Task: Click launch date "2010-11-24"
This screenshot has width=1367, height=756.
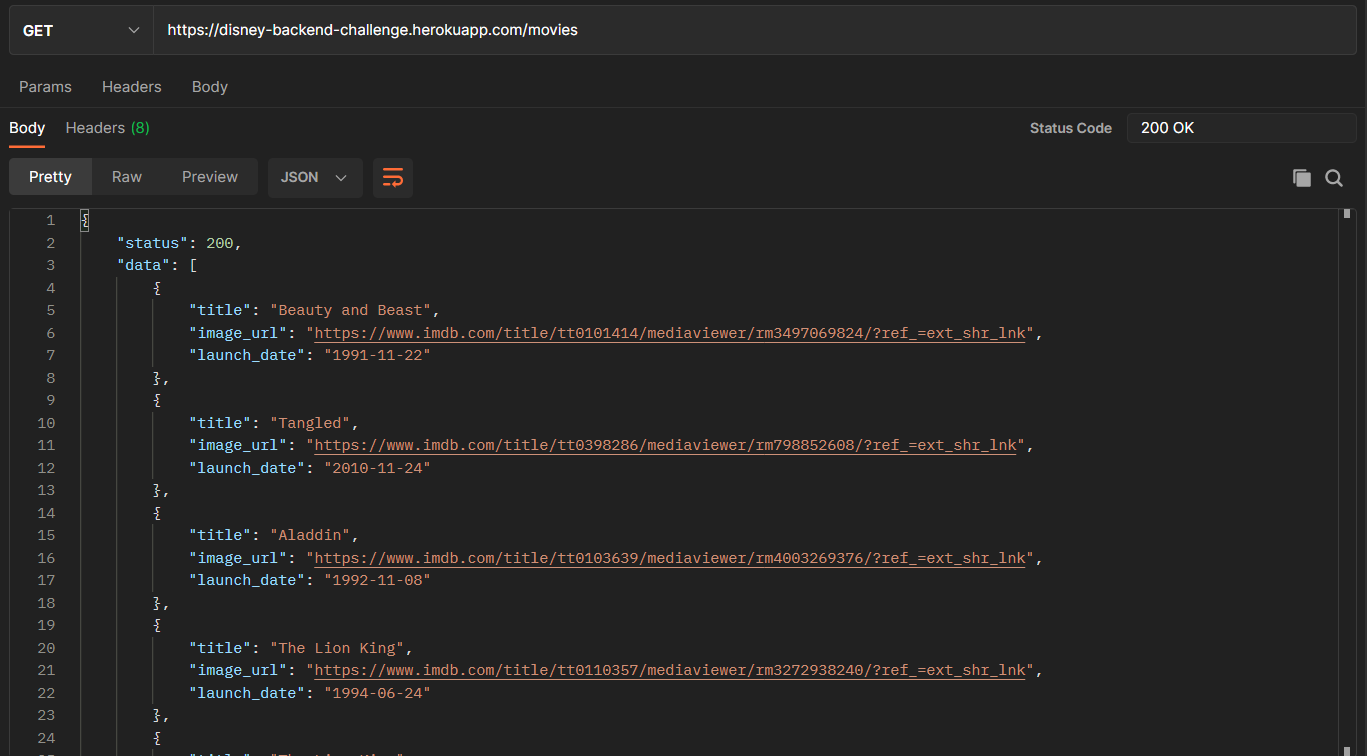Action: [x=377, y=468]
